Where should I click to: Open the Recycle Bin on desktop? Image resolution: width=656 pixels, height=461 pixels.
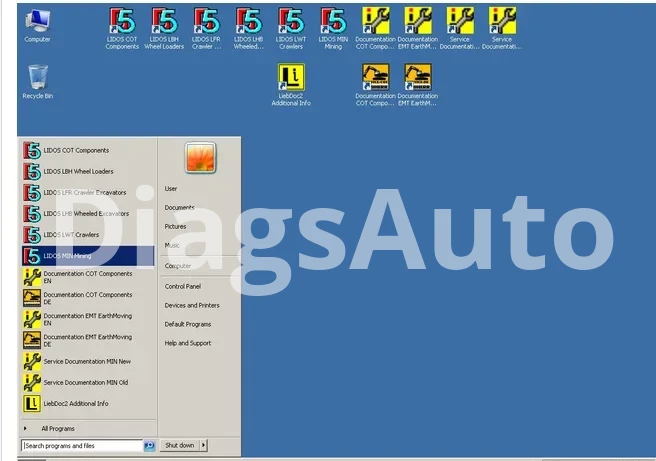37,82
